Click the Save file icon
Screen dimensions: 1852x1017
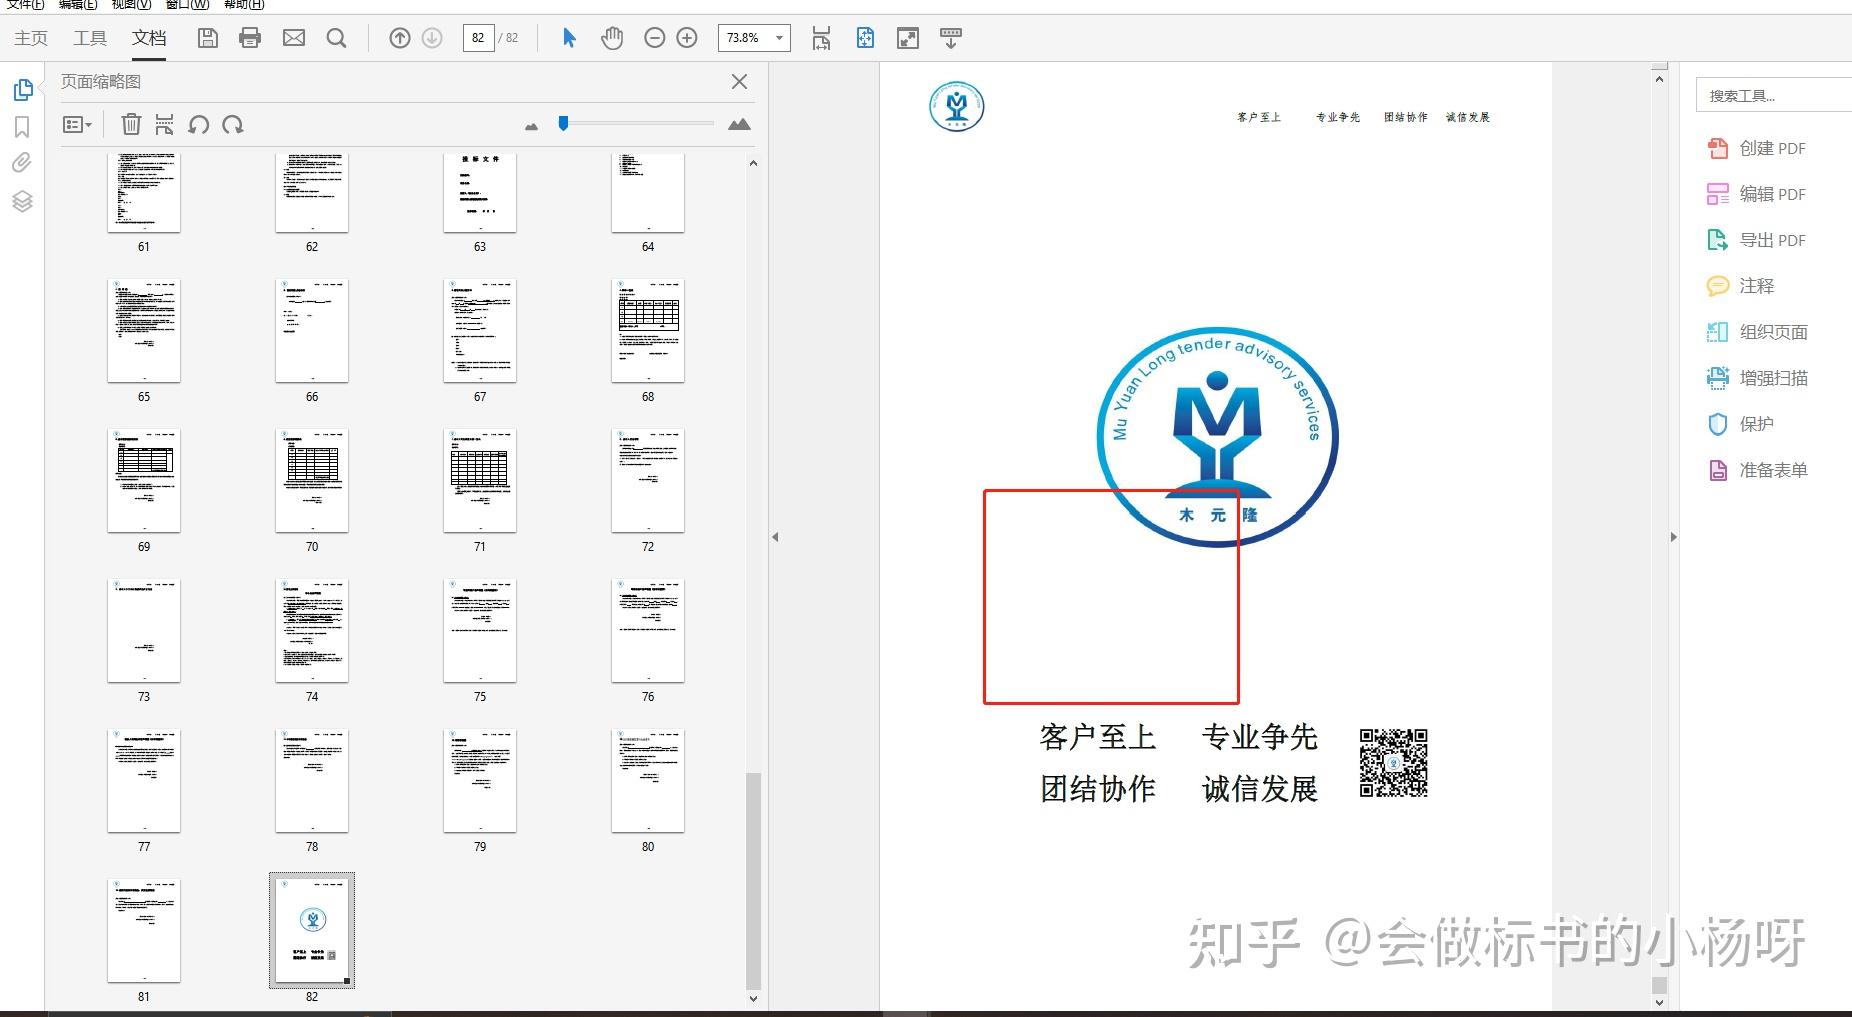(207, 38)
